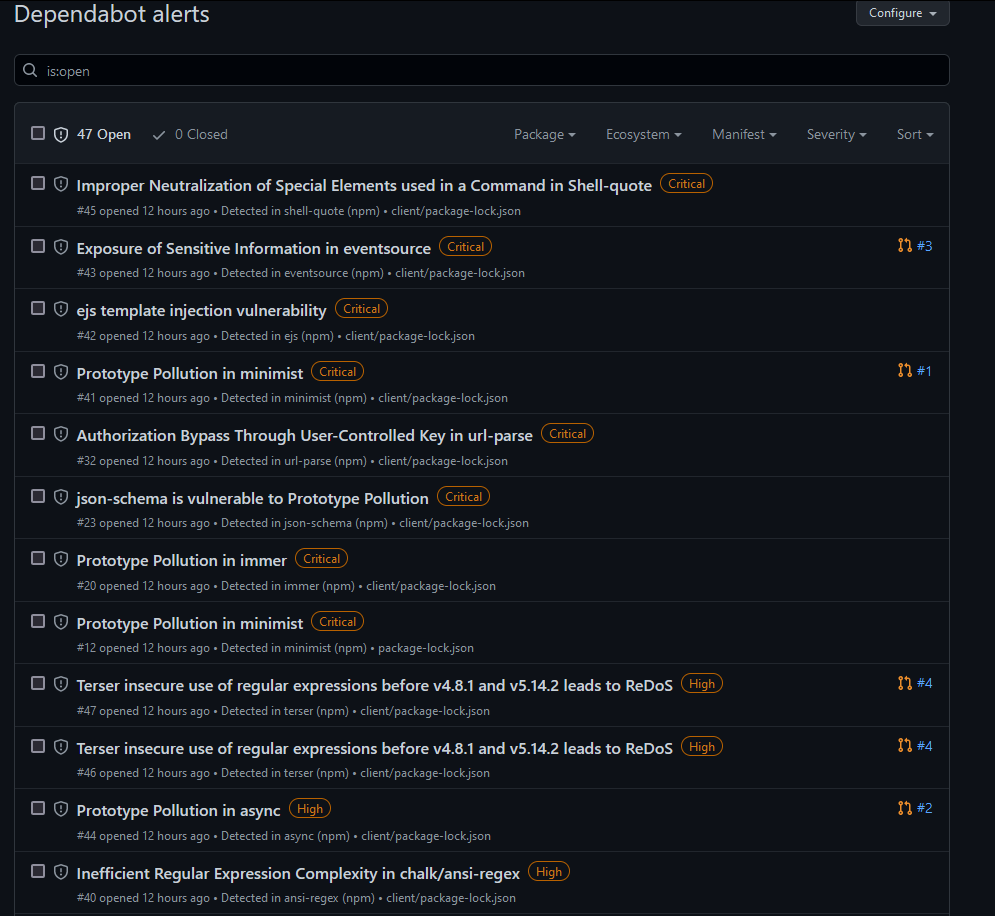This screenshot has width=995, height=916.
Task: Click the is:open search field
Action: (x=482, y=70)
